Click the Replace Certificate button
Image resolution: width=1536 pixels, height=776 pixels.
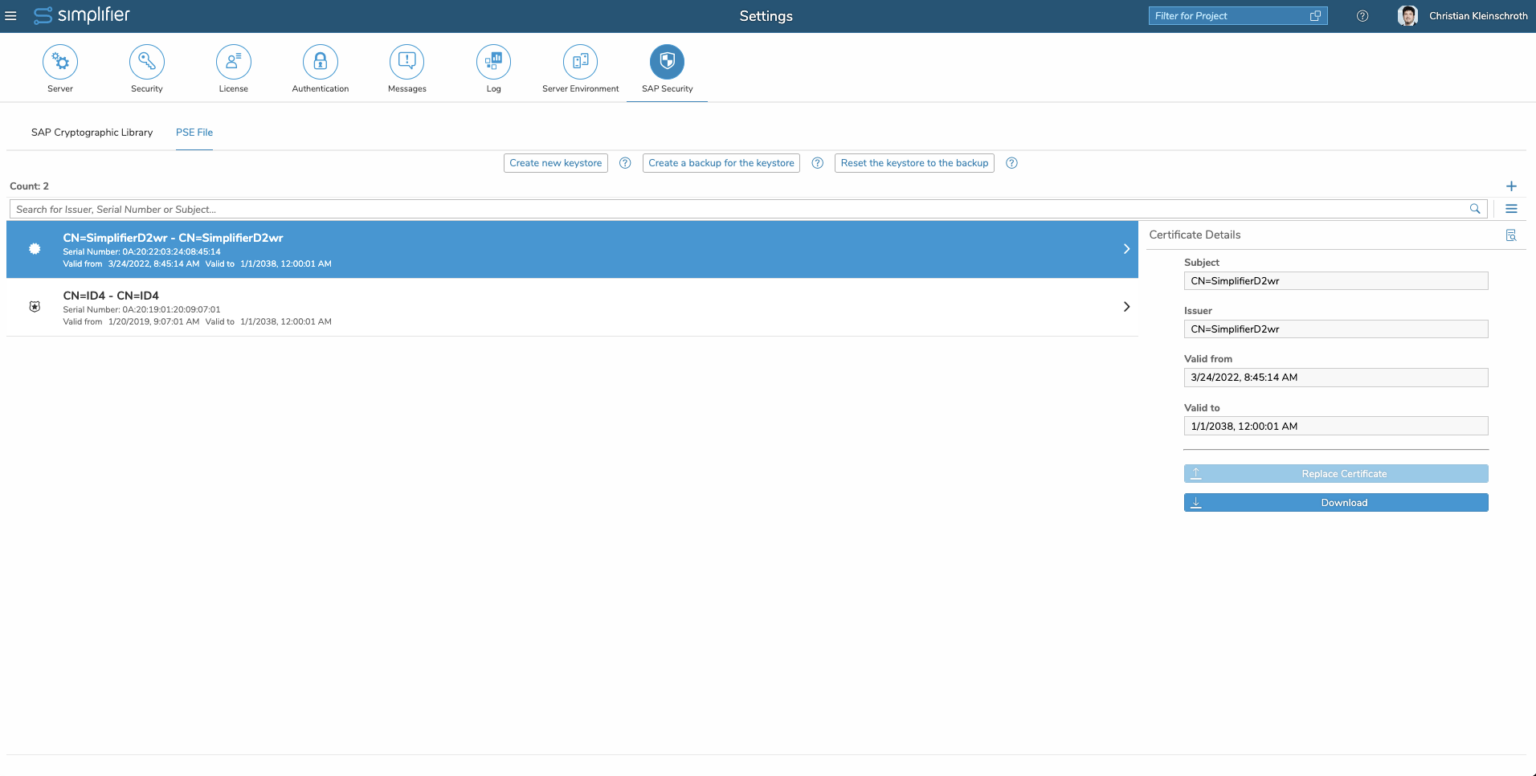[x=1336, y=474]
